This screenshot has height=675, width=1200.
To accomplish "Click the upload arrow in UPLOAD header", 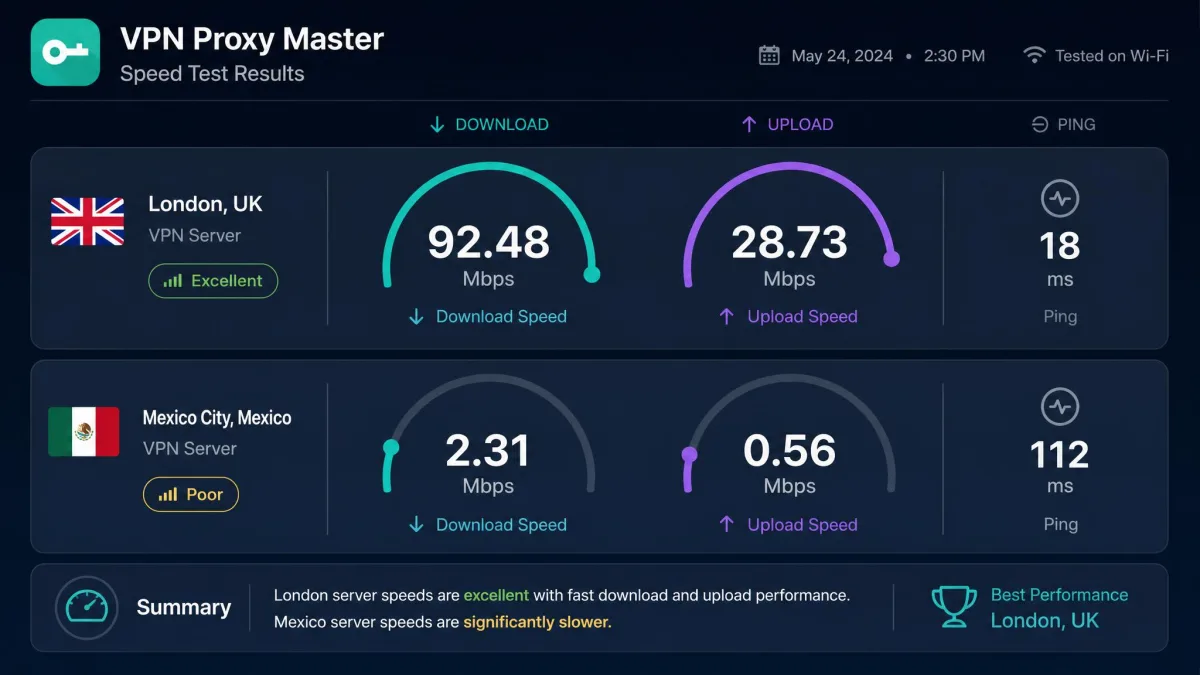I will 748,125.
